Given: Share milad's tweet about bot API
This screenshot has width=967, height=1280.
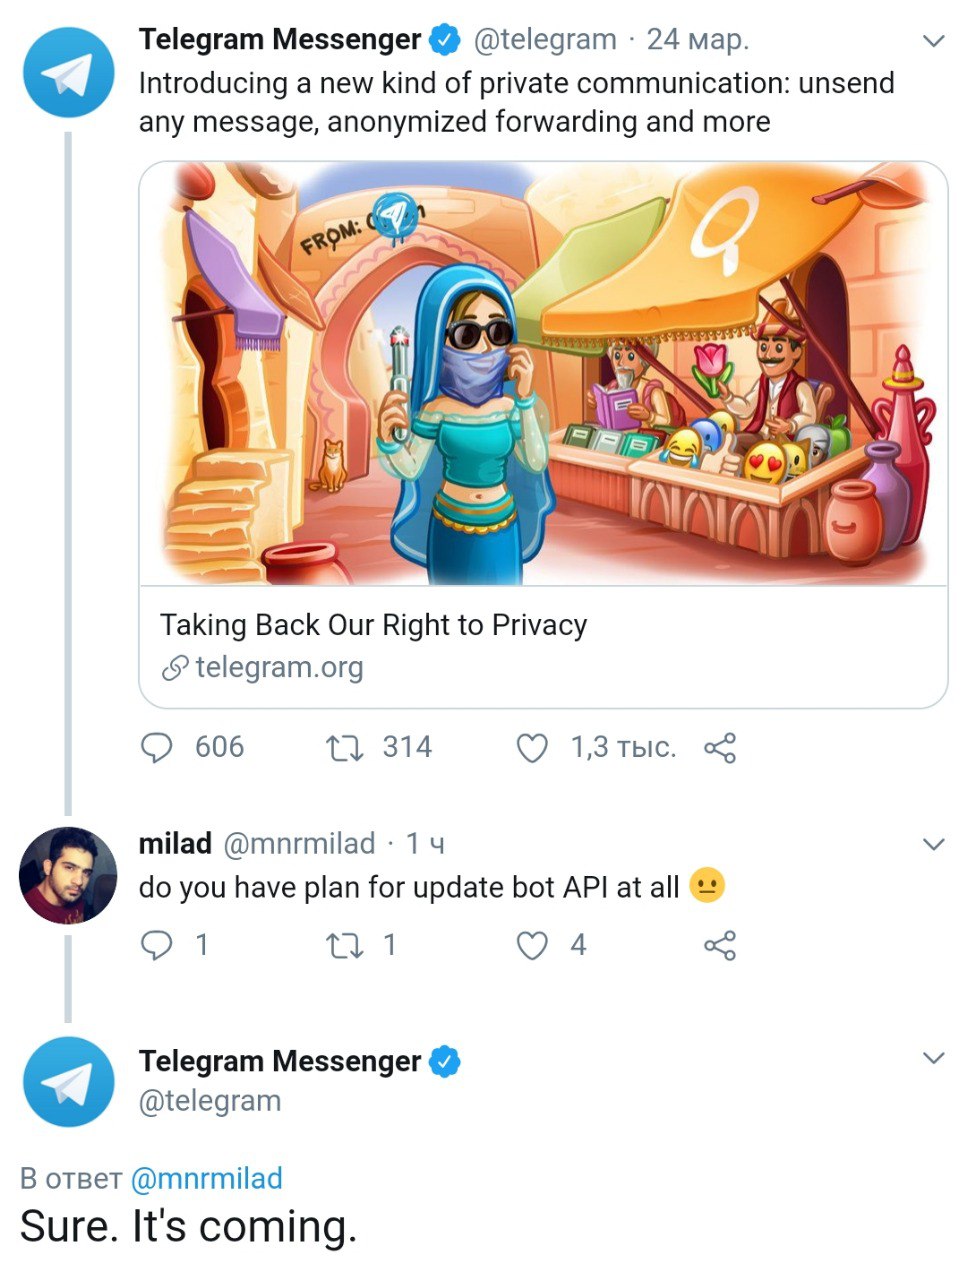Looking at the screenshot, I should click(x=720, y=945).
